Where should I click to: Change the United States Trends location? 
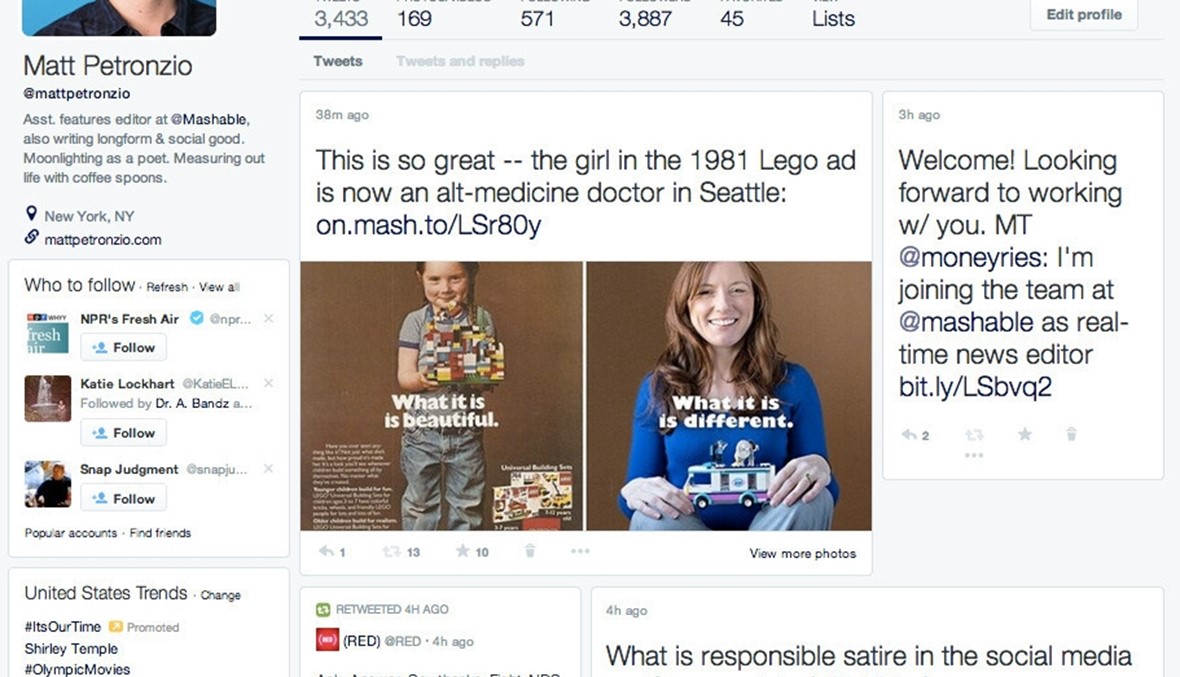tap(220, 596)
